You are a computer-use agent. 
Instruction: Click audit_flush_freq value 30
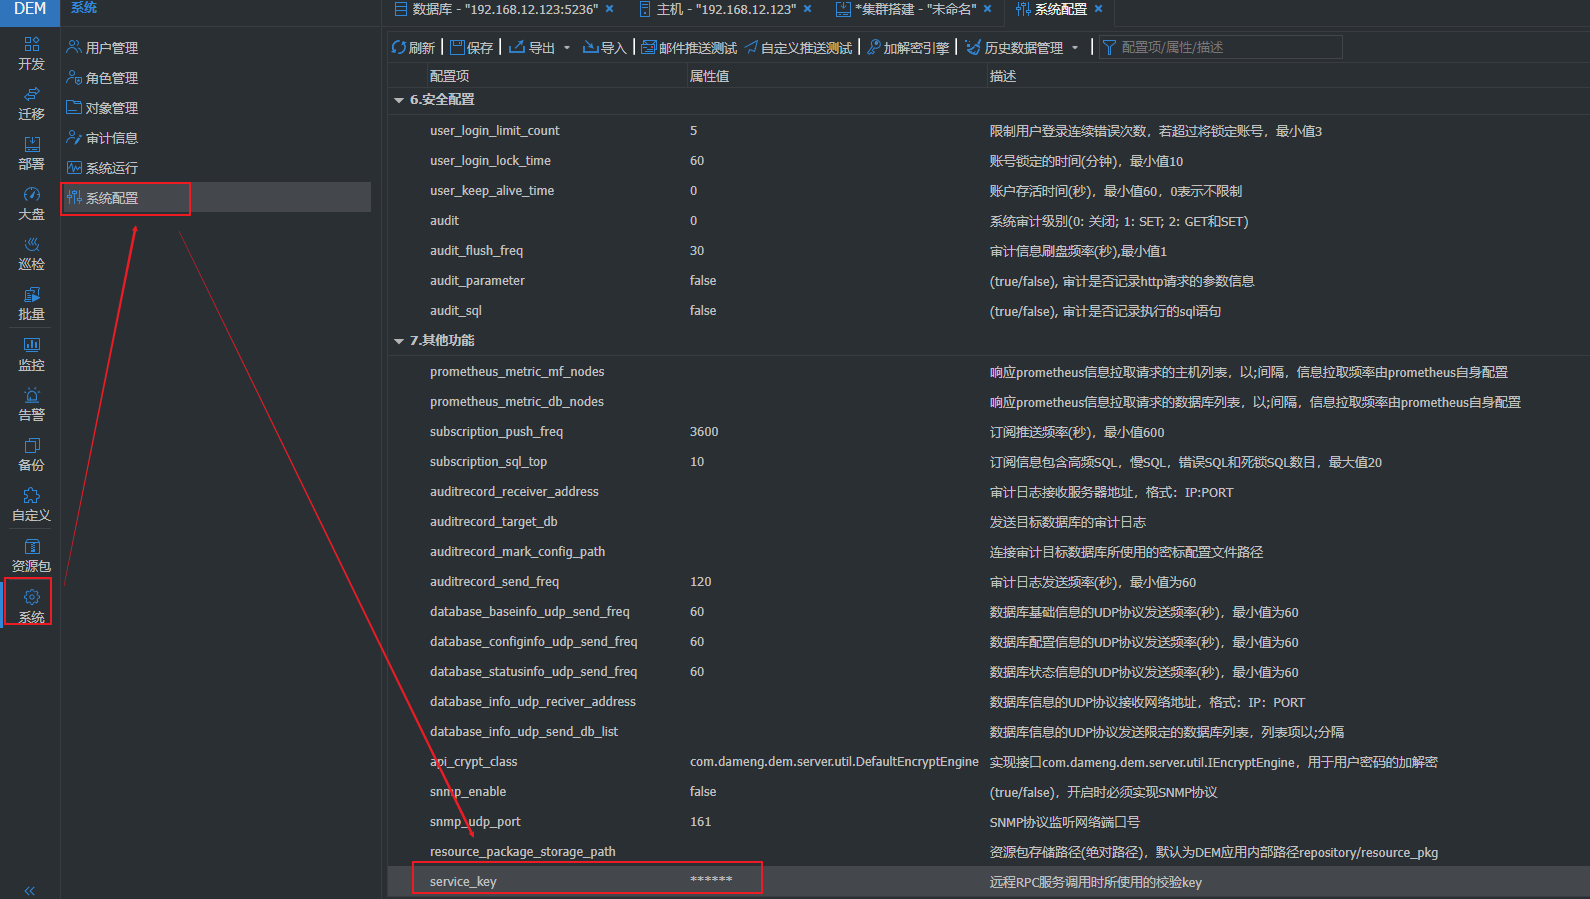click(x=697, y=251)
